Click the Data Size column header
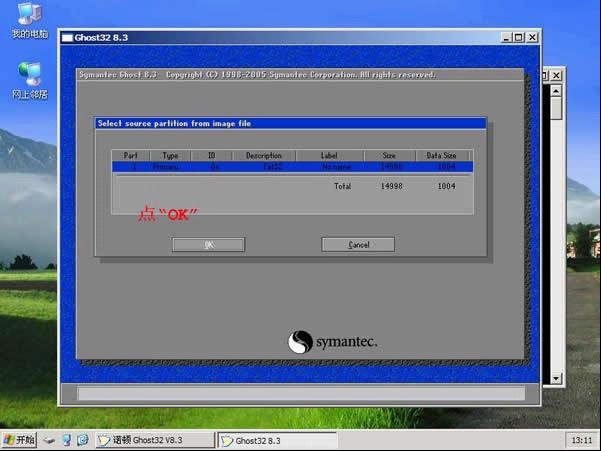The width and height of the screenshot is (601, 451). [x=441, y=156]
